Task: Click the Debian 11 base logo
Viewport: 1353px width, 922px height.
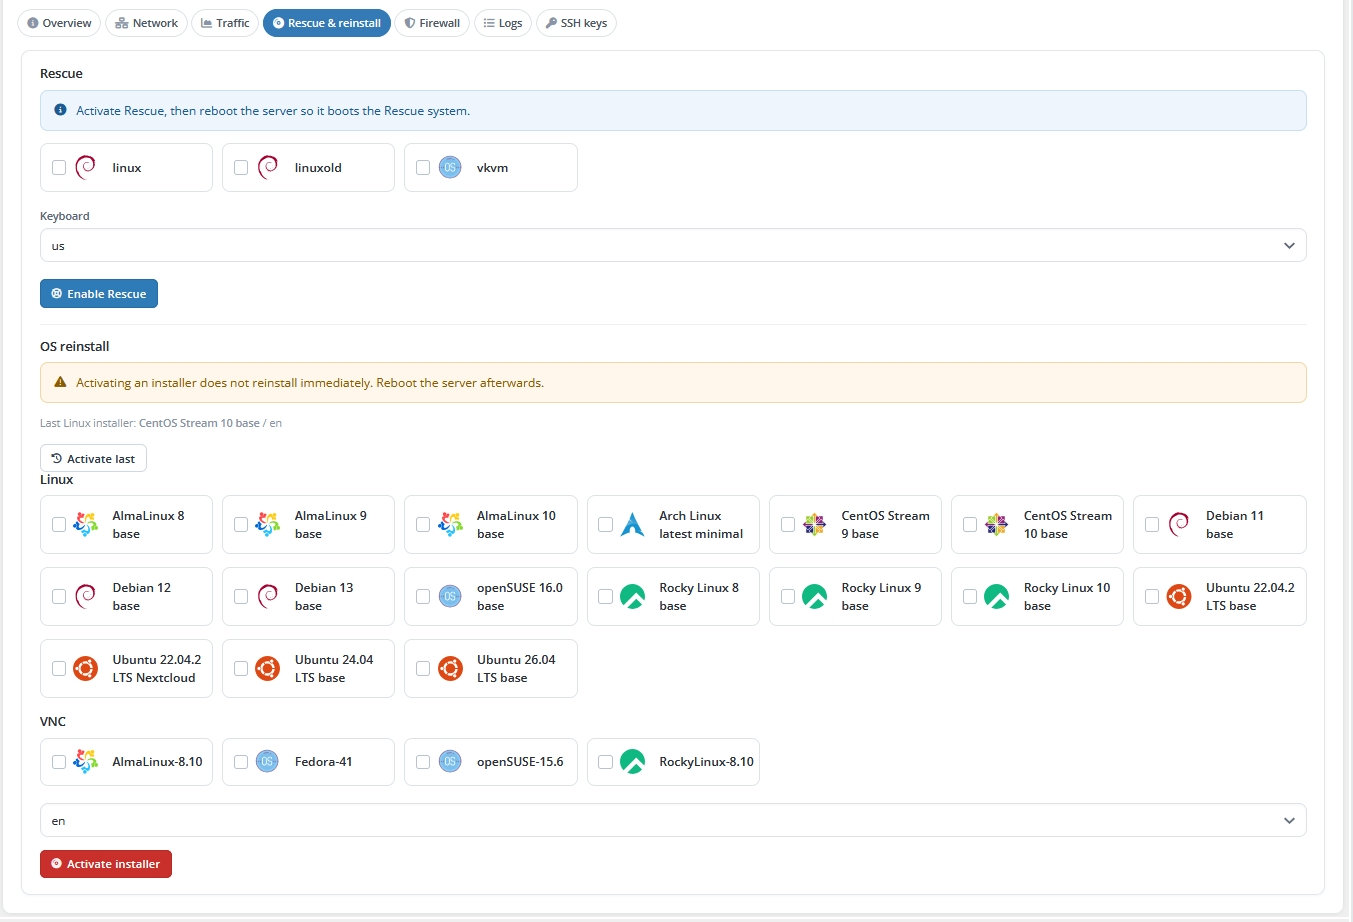Action: tap(1179, 524)
